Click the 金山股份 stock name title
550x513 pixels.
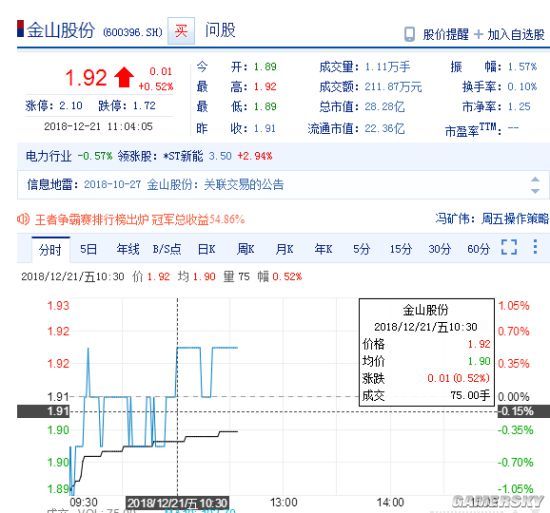[x=61, y=30]
